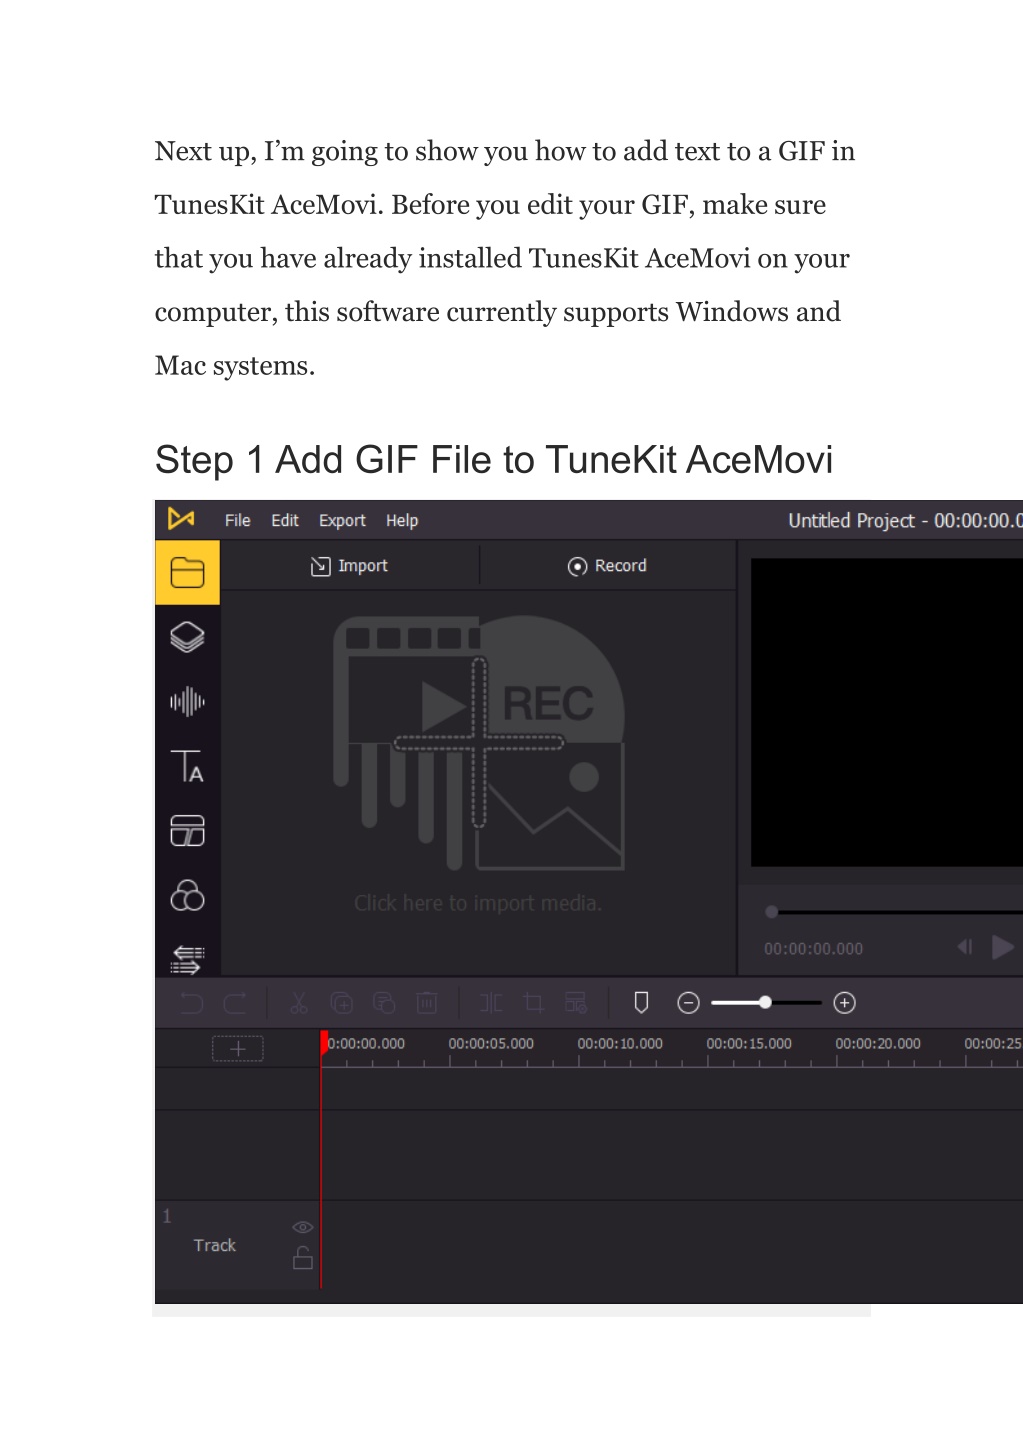Open the Help menu
This screenshot has width=1023, height=1447.
tap(402, 520)
